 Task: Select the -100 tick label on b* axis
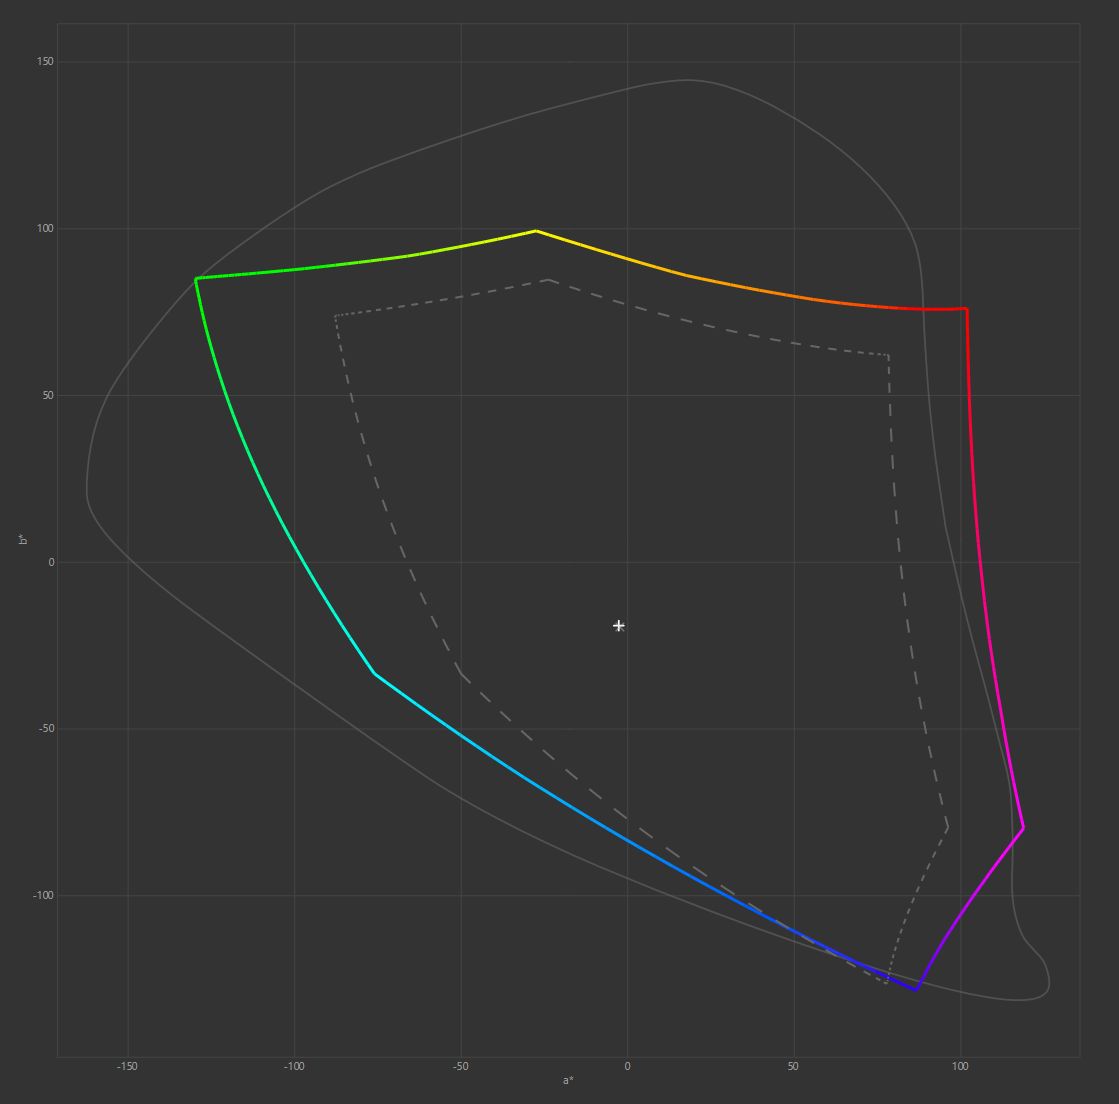[43, 896]
